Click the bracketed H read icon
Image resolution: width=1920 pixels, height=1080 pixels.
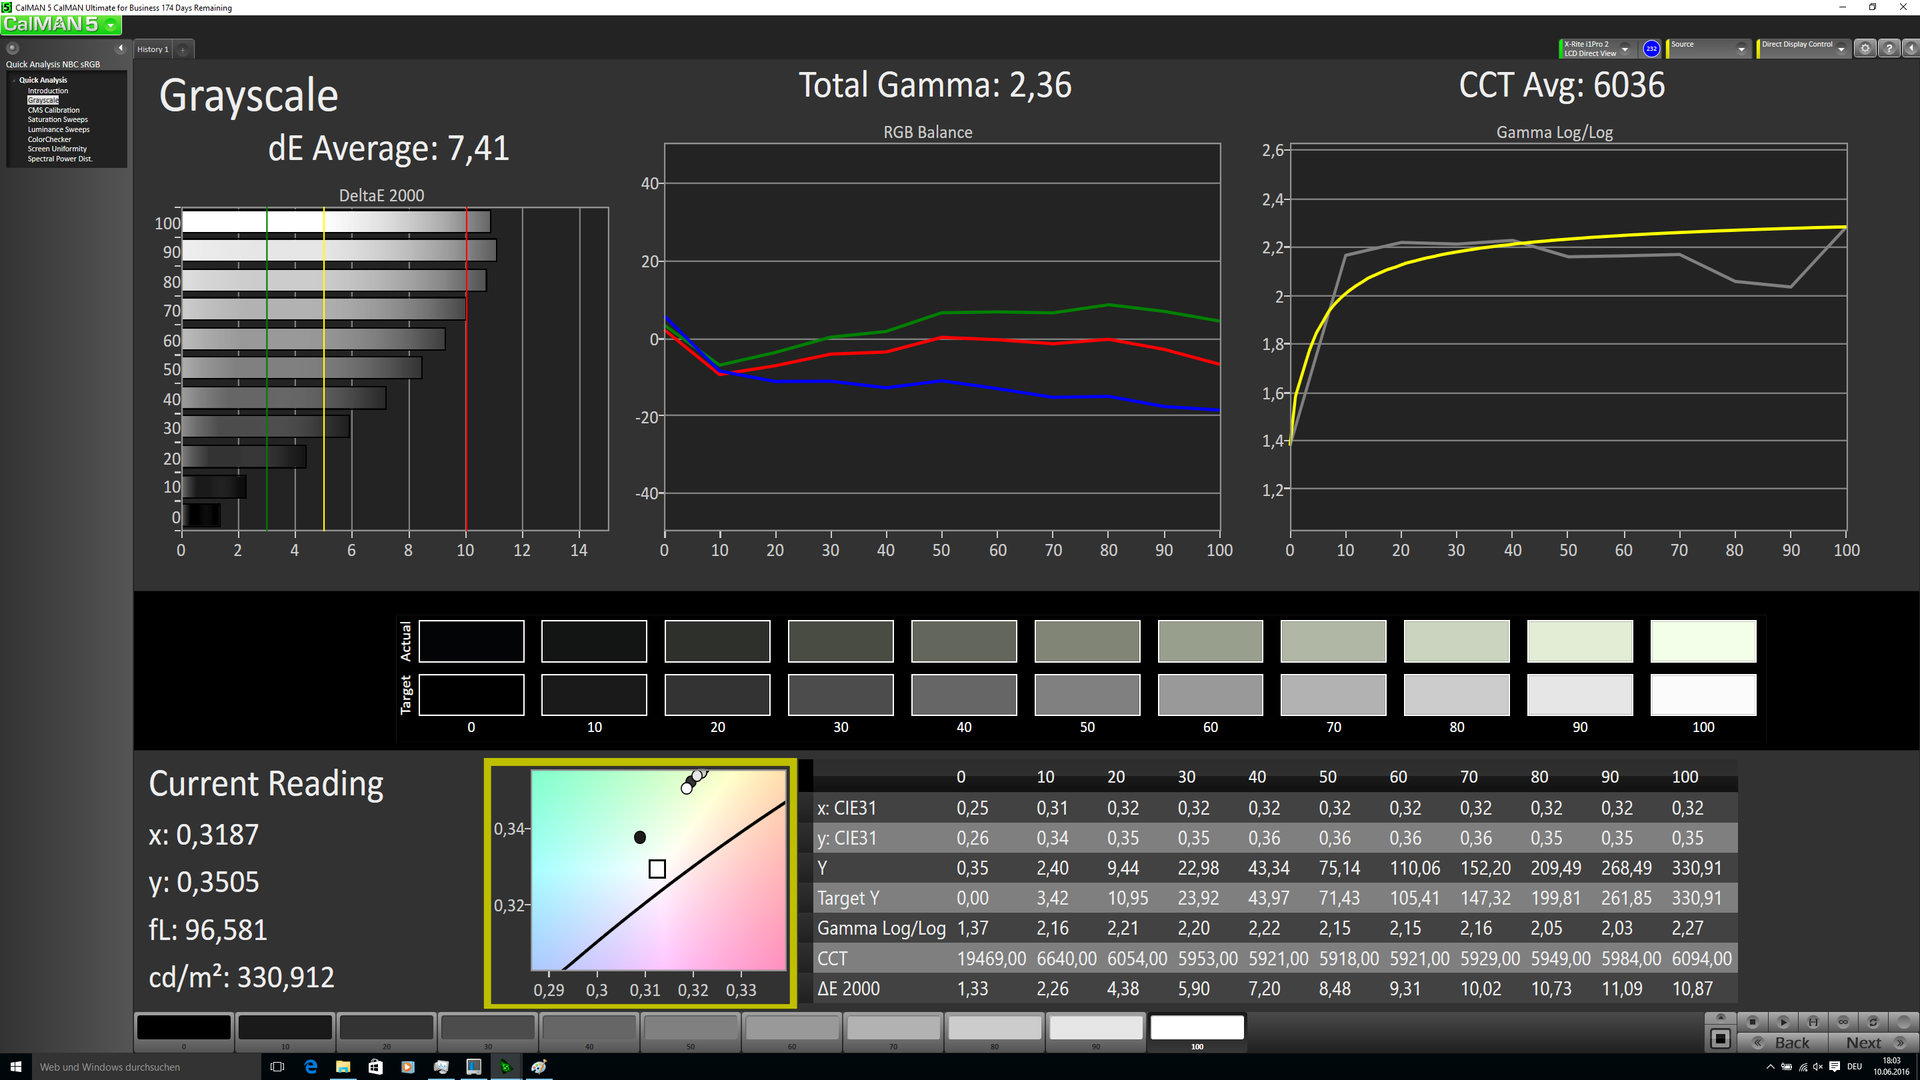[1813, 1022]
